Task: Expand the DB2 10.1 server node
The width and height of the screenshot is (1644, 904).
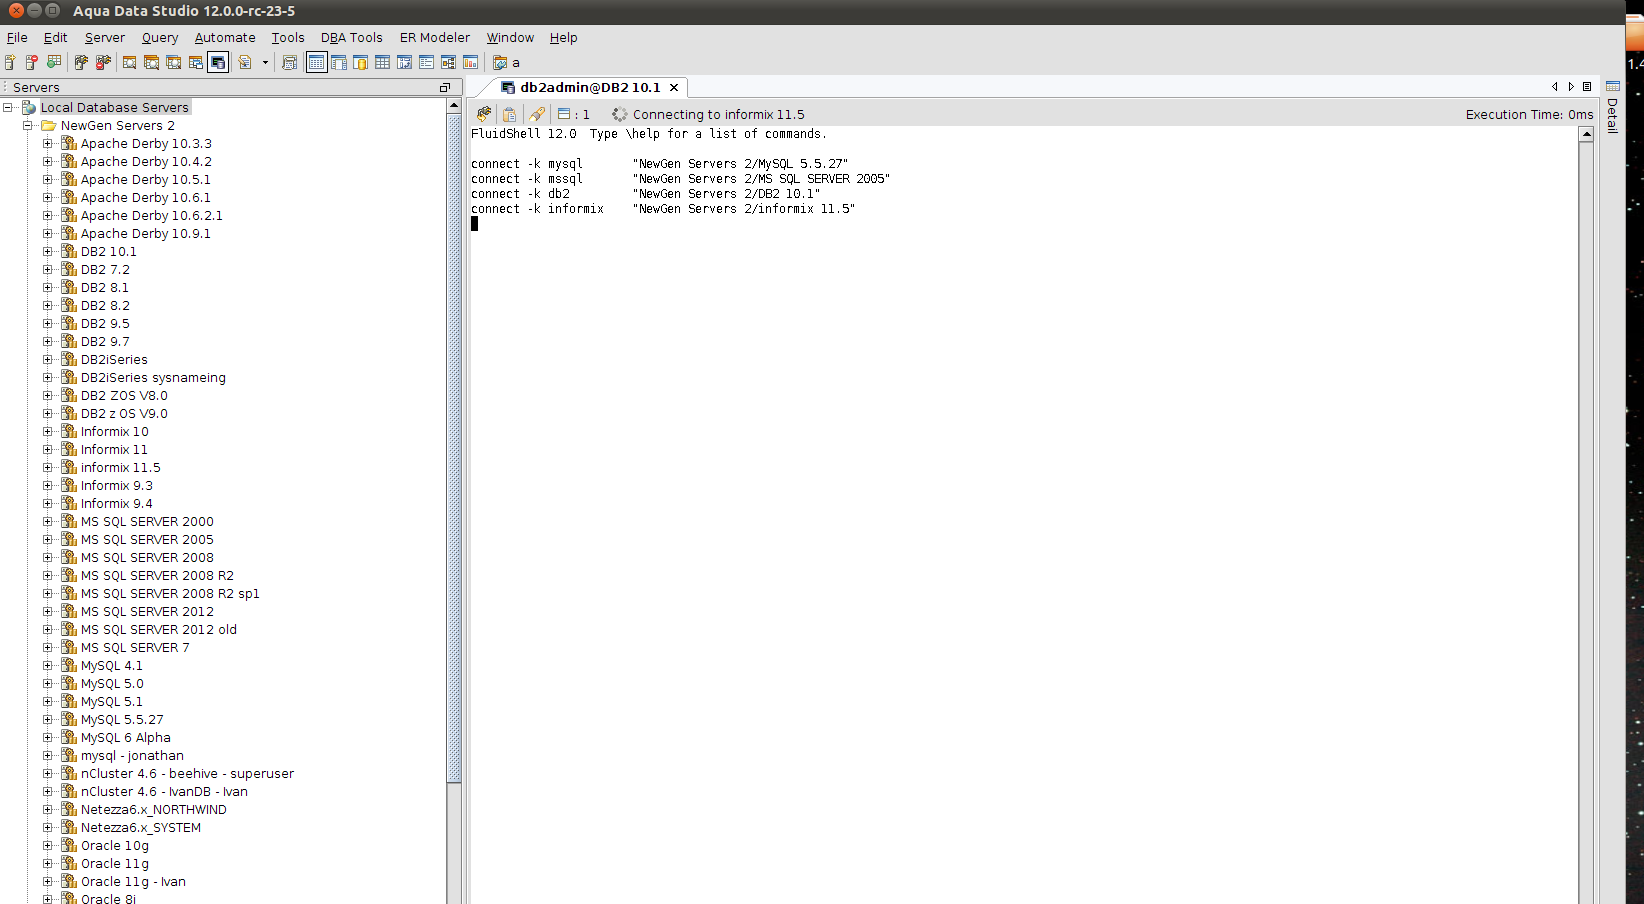Action: pyautogui.click(x=48, y=252)
